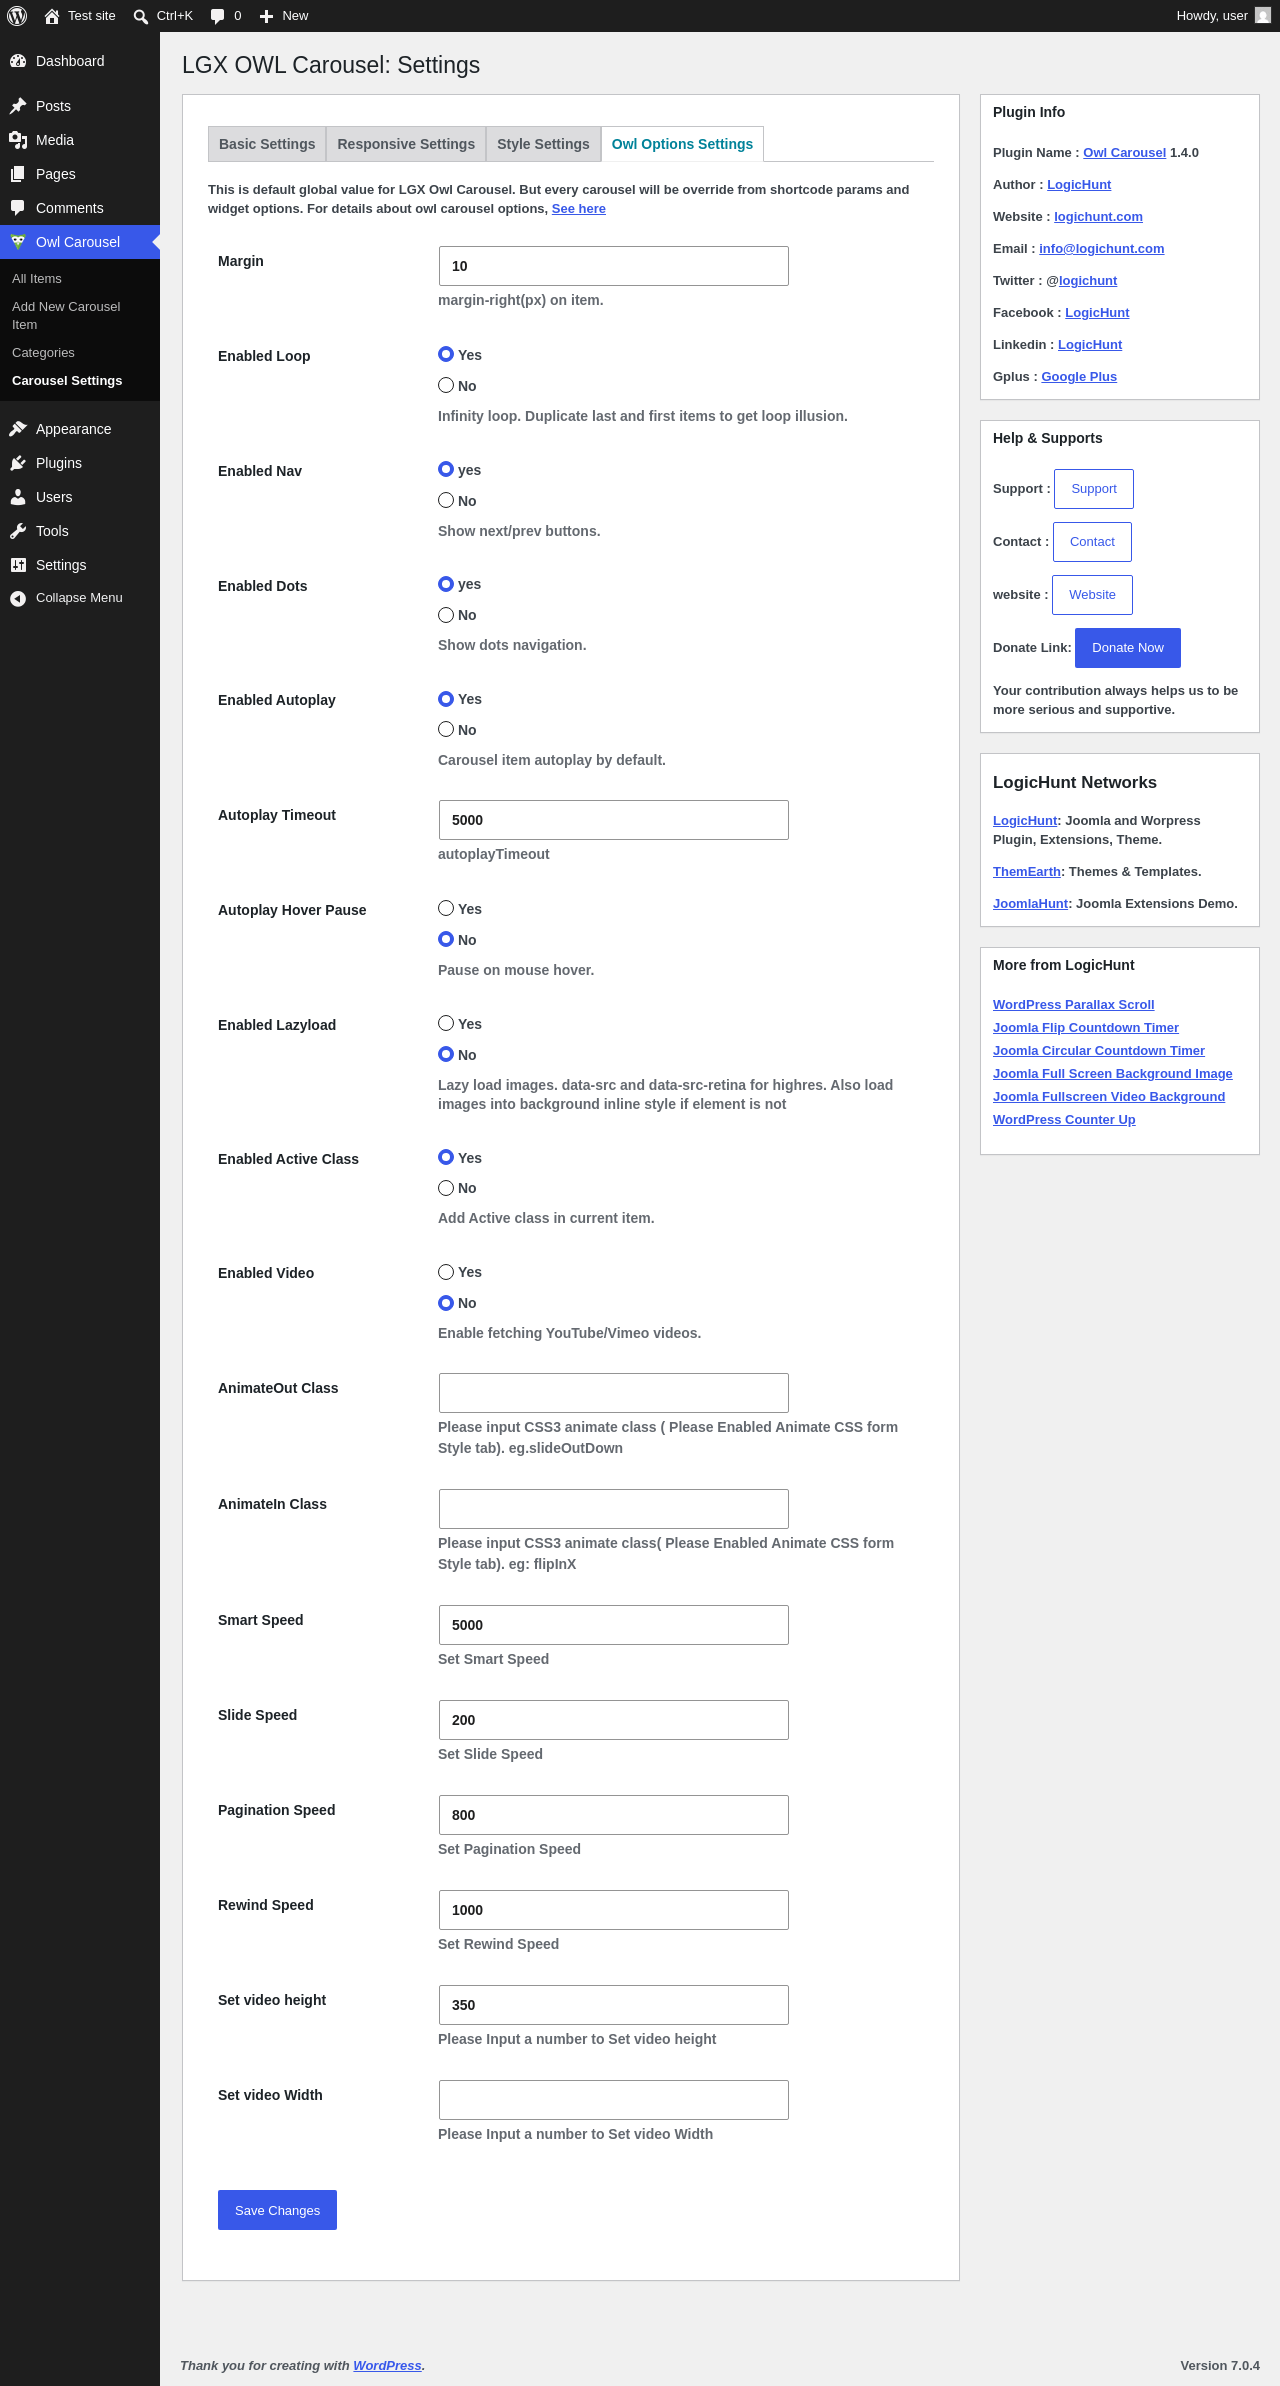The width and height of the screenshot is (1280, 2386).
Task: Click the Appearance paintbrush icon
Action: click(x=18, y=429)
